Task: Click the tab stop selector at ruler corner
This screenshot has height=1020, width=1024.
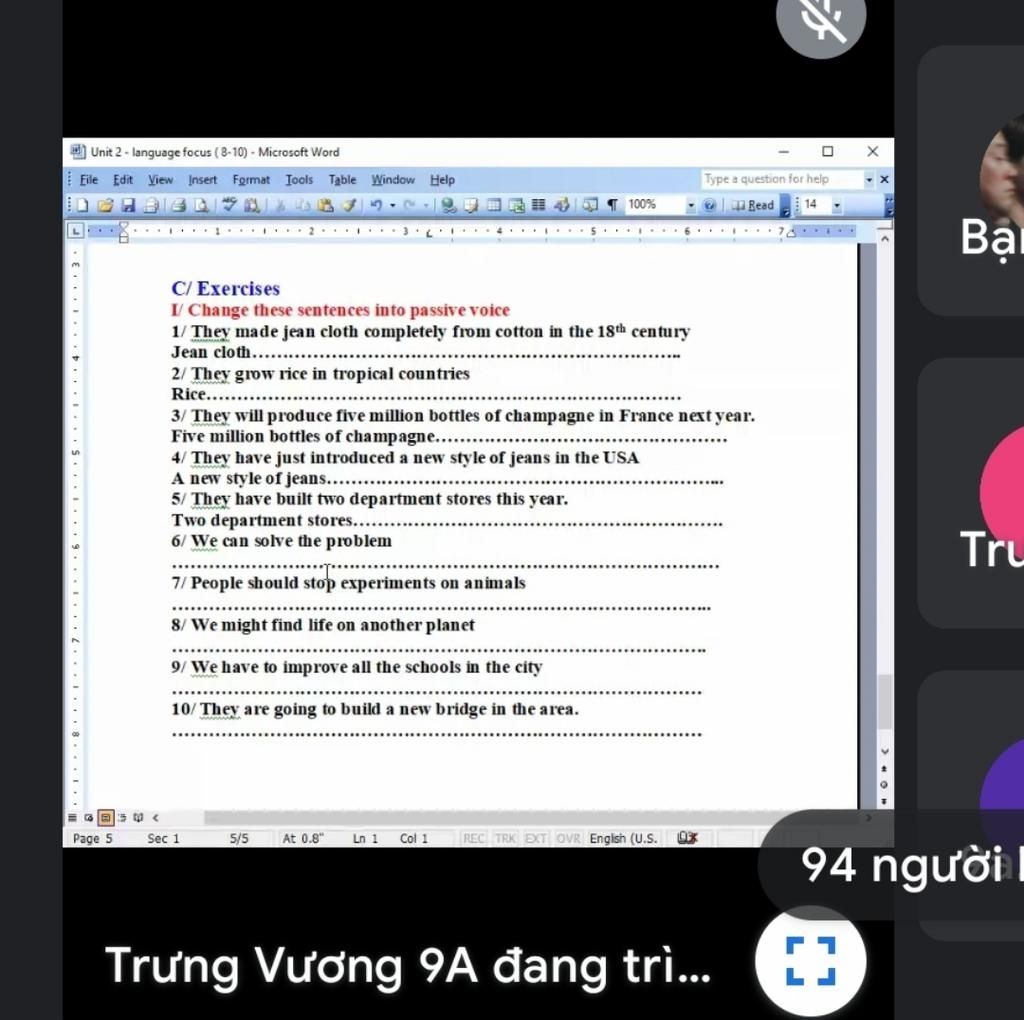Action: tap(76, 231)
